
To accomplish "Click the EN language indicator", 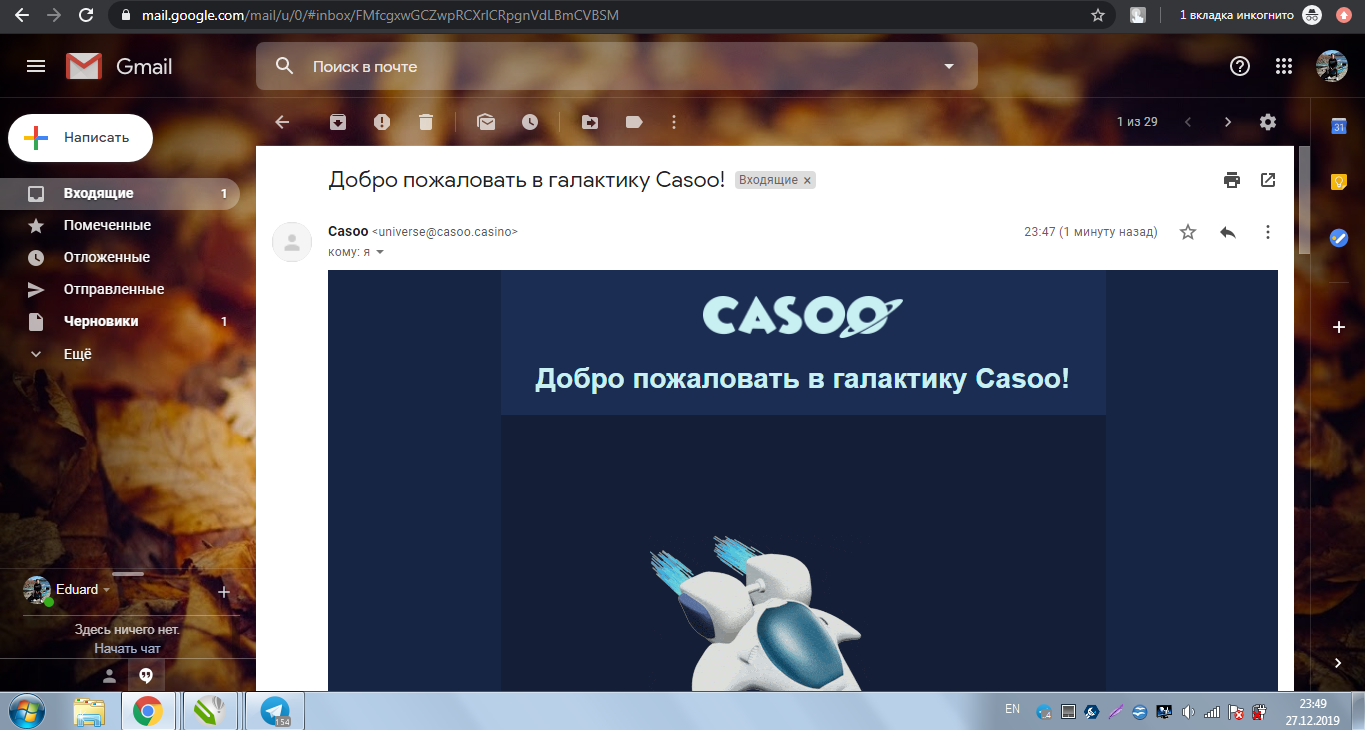I will tap(1012, 709).
